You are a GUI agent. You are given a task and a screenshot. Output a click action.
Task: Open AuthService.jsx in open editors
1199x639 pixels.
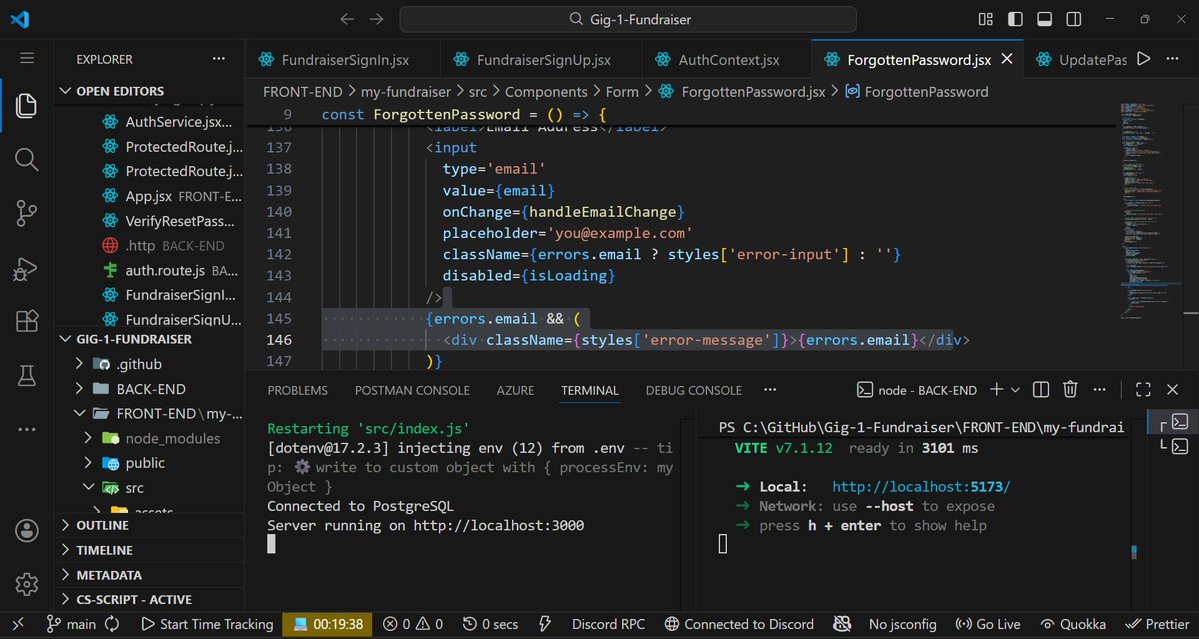[x=150, y=122]
